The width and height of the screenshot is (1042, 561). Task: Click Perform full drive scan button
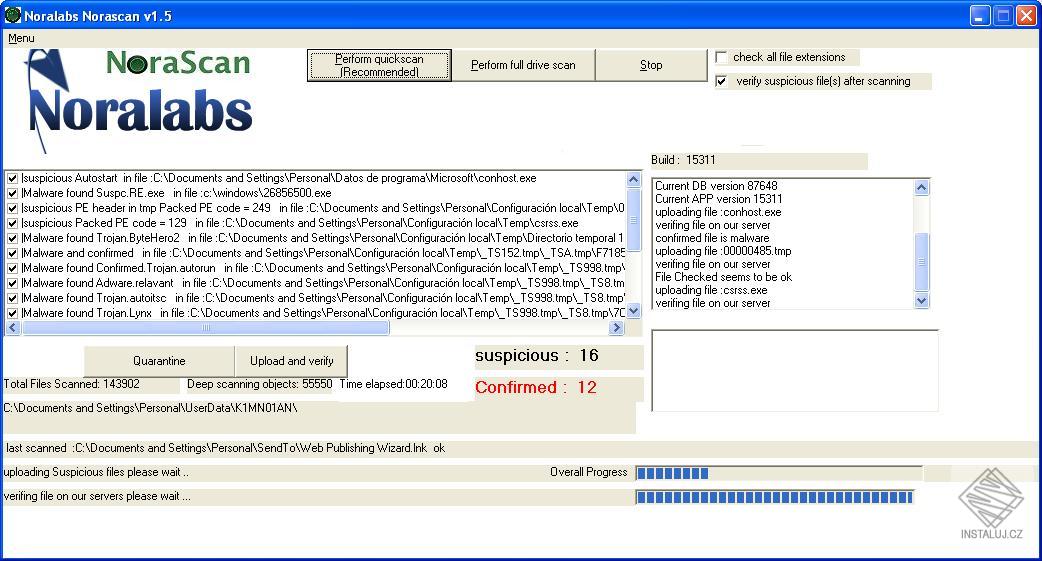pos(523,65)
